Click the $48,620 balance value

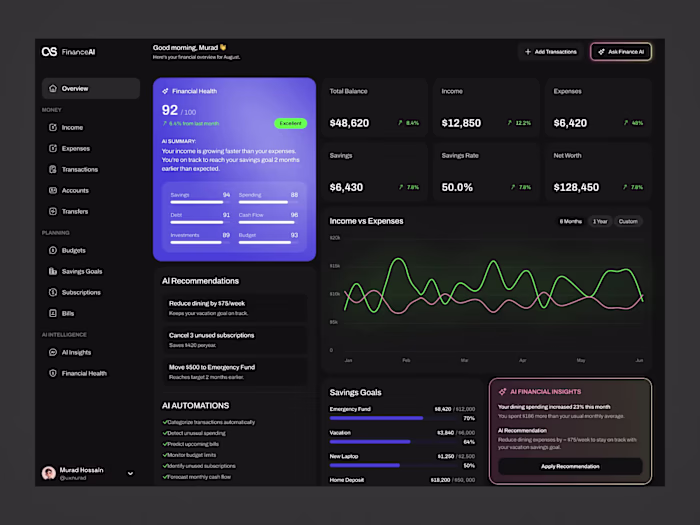[349, 123]
